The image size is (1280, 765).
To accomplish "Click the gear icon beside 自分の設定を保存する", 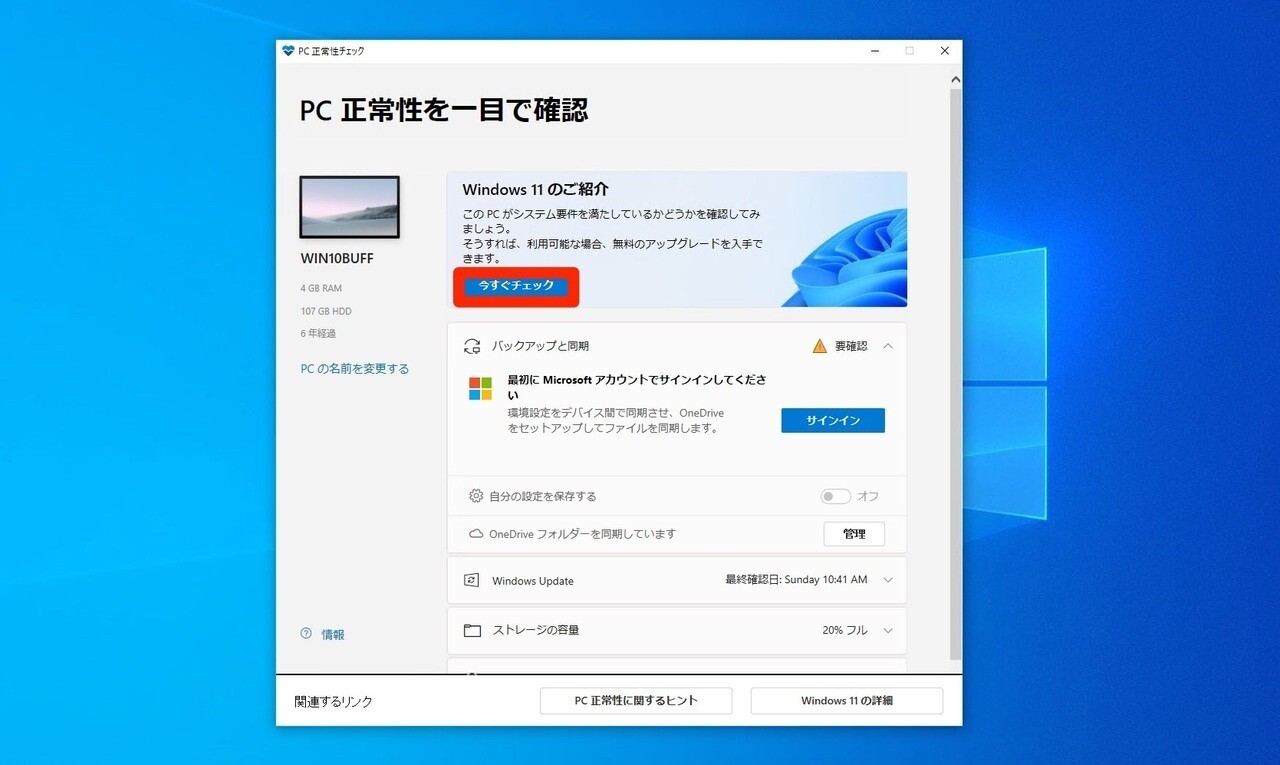I will point(476,496).
